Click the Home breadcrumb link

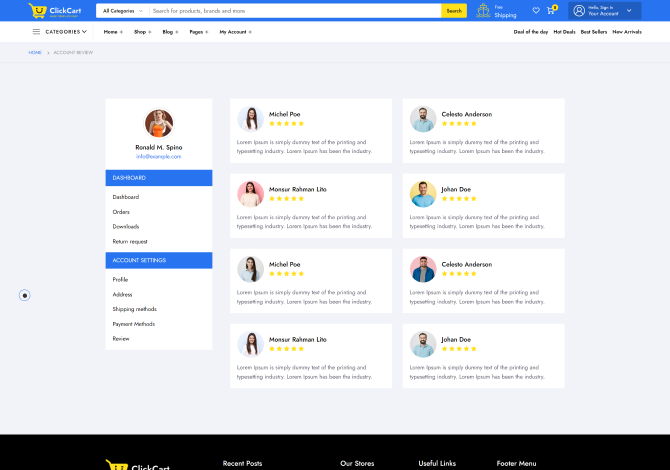tap(35, 52)
